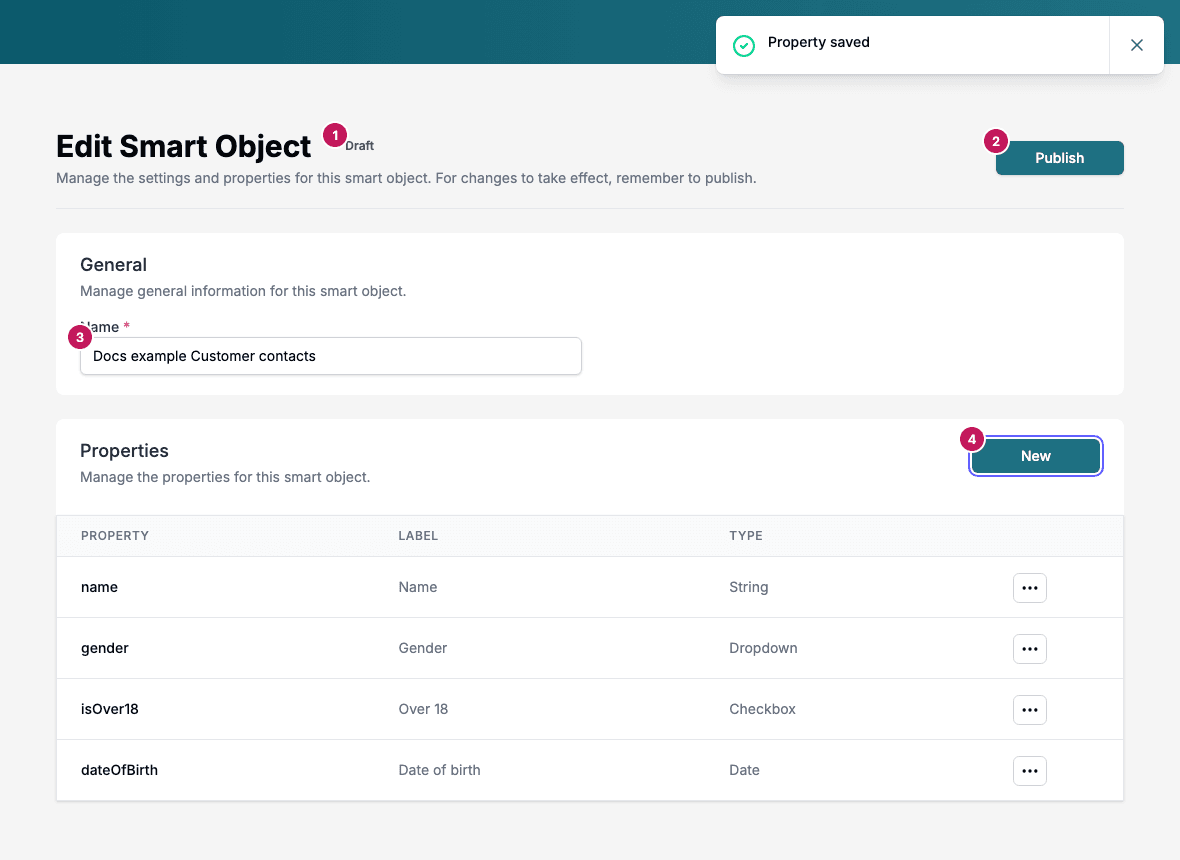Screen dimensions: 1180x860
Task: Click the Draft status badge
Action: pyautogui.click(x=360, y=146)
